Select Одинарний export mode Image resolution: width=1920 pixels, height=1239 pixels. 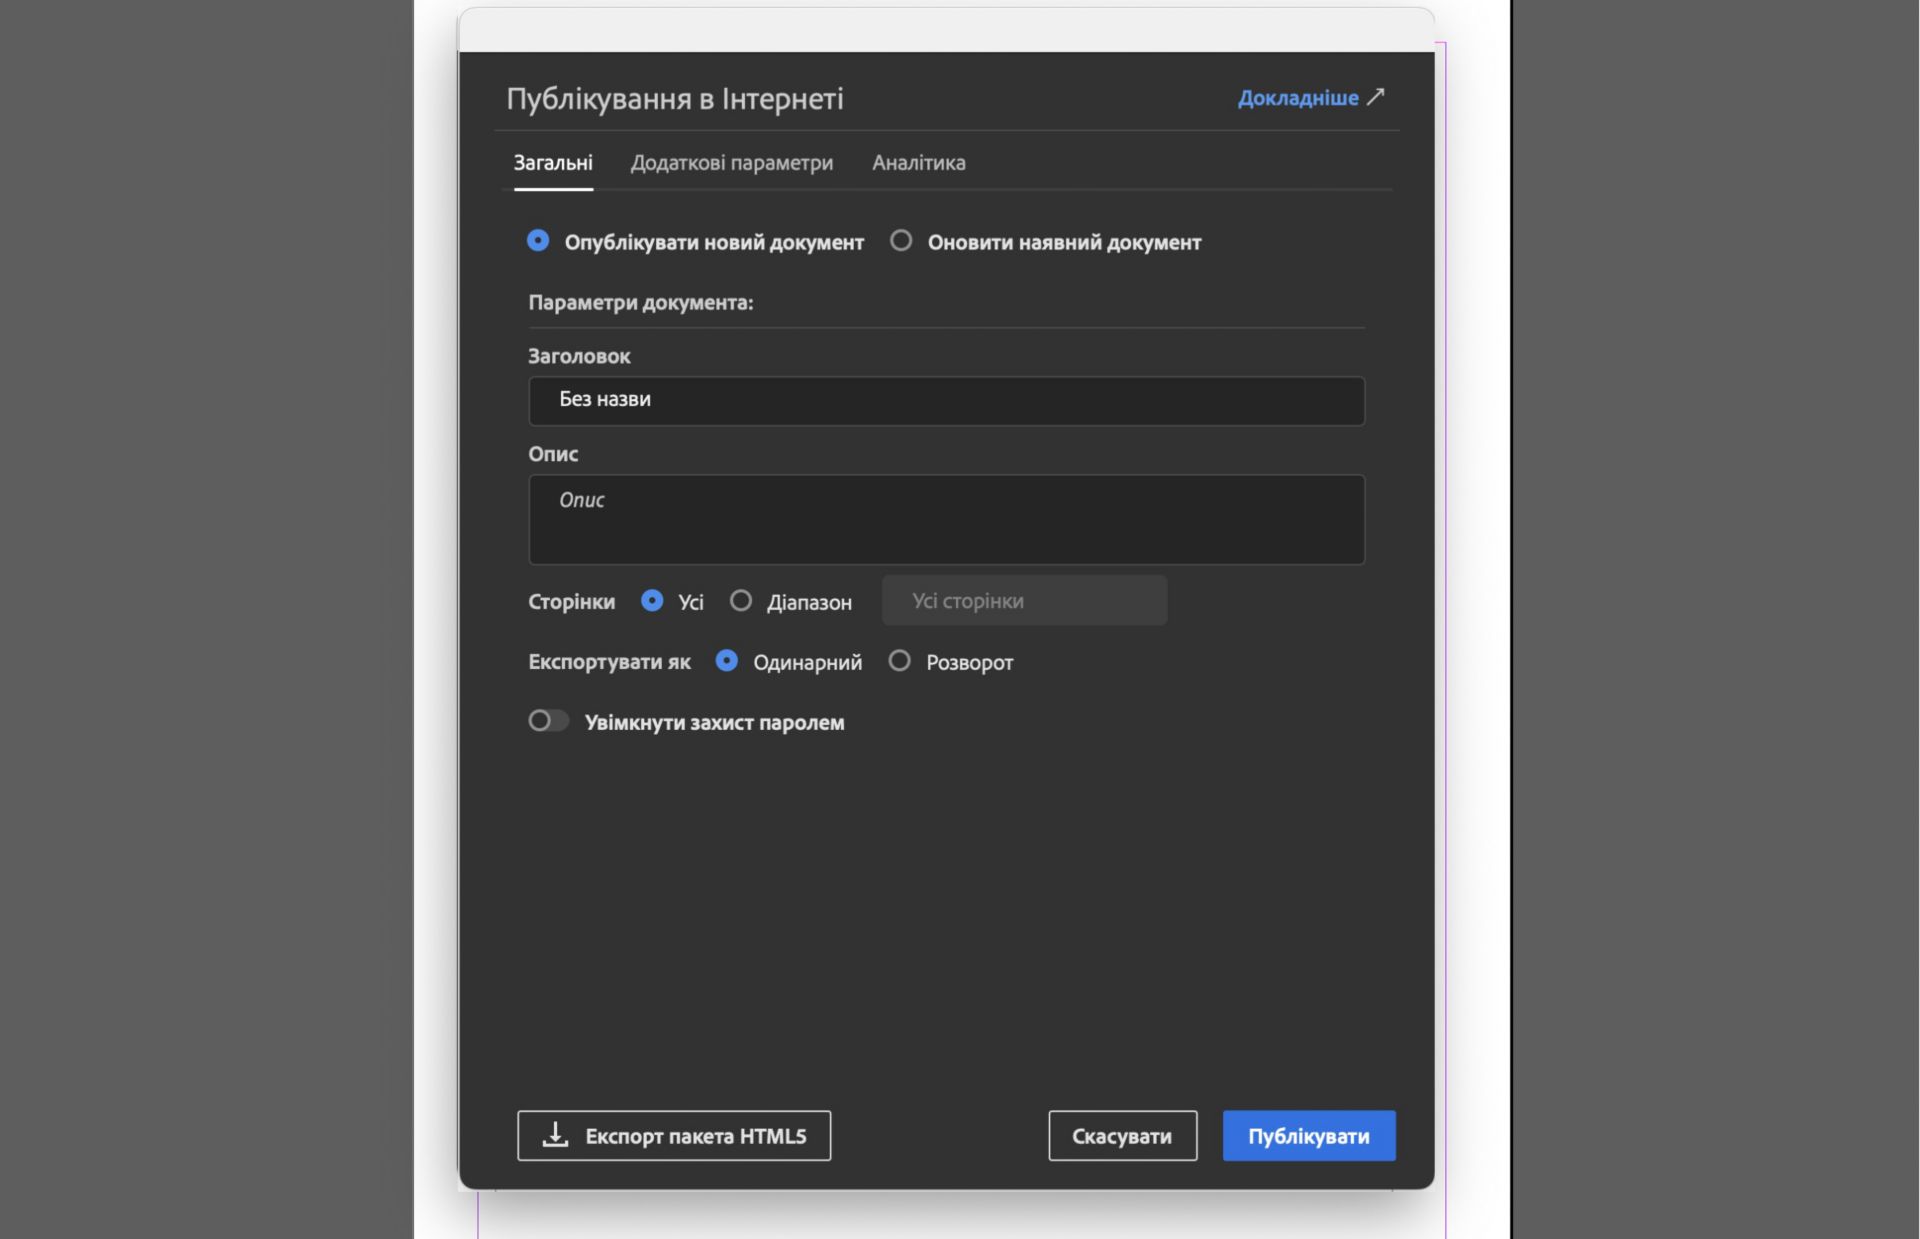pyautogui.click(x=727, y=661)
